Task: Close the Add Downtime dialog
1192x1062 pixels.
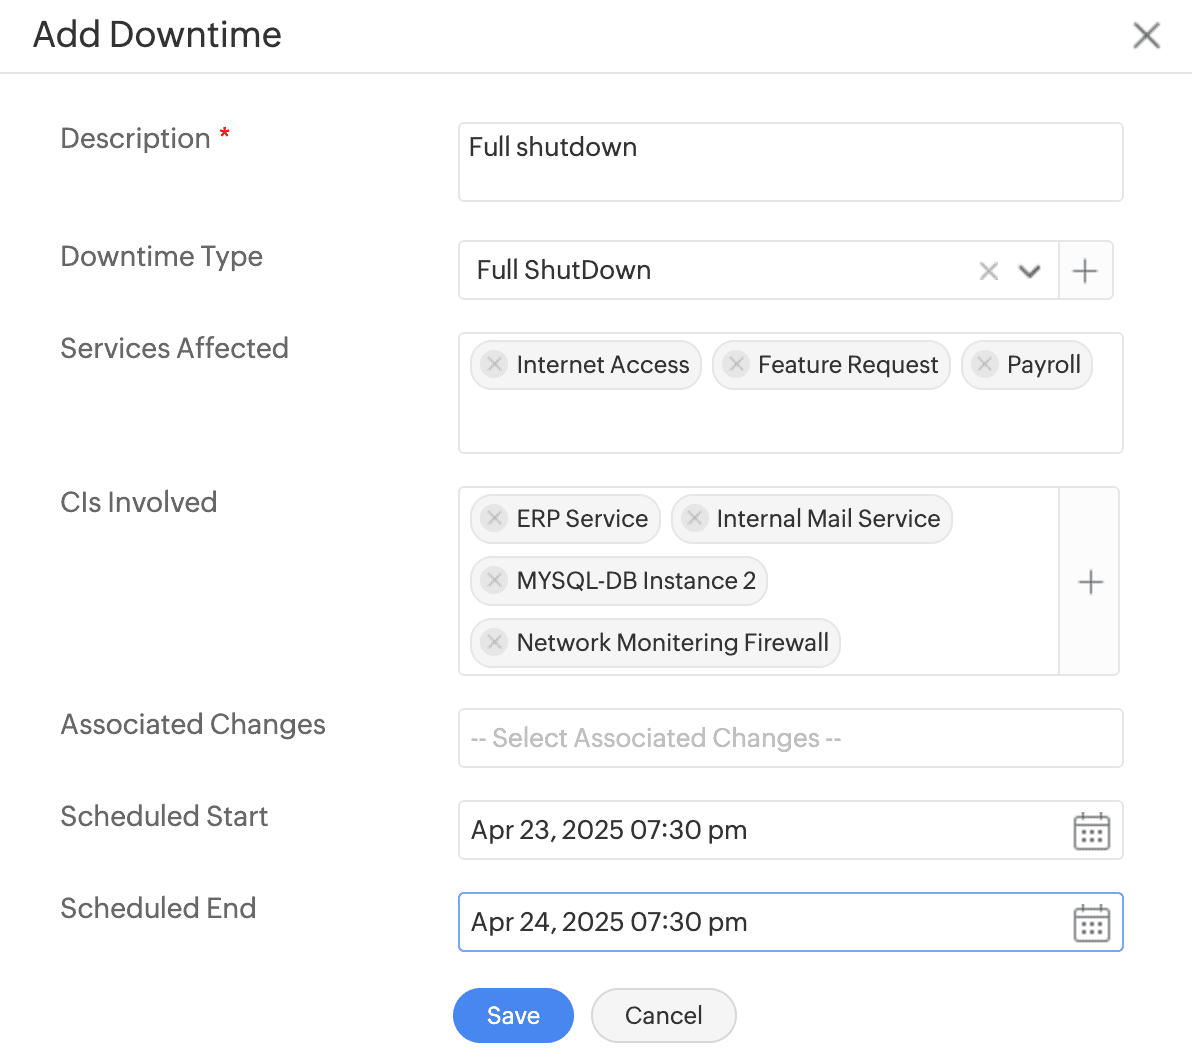Action: click(1146, 36)
